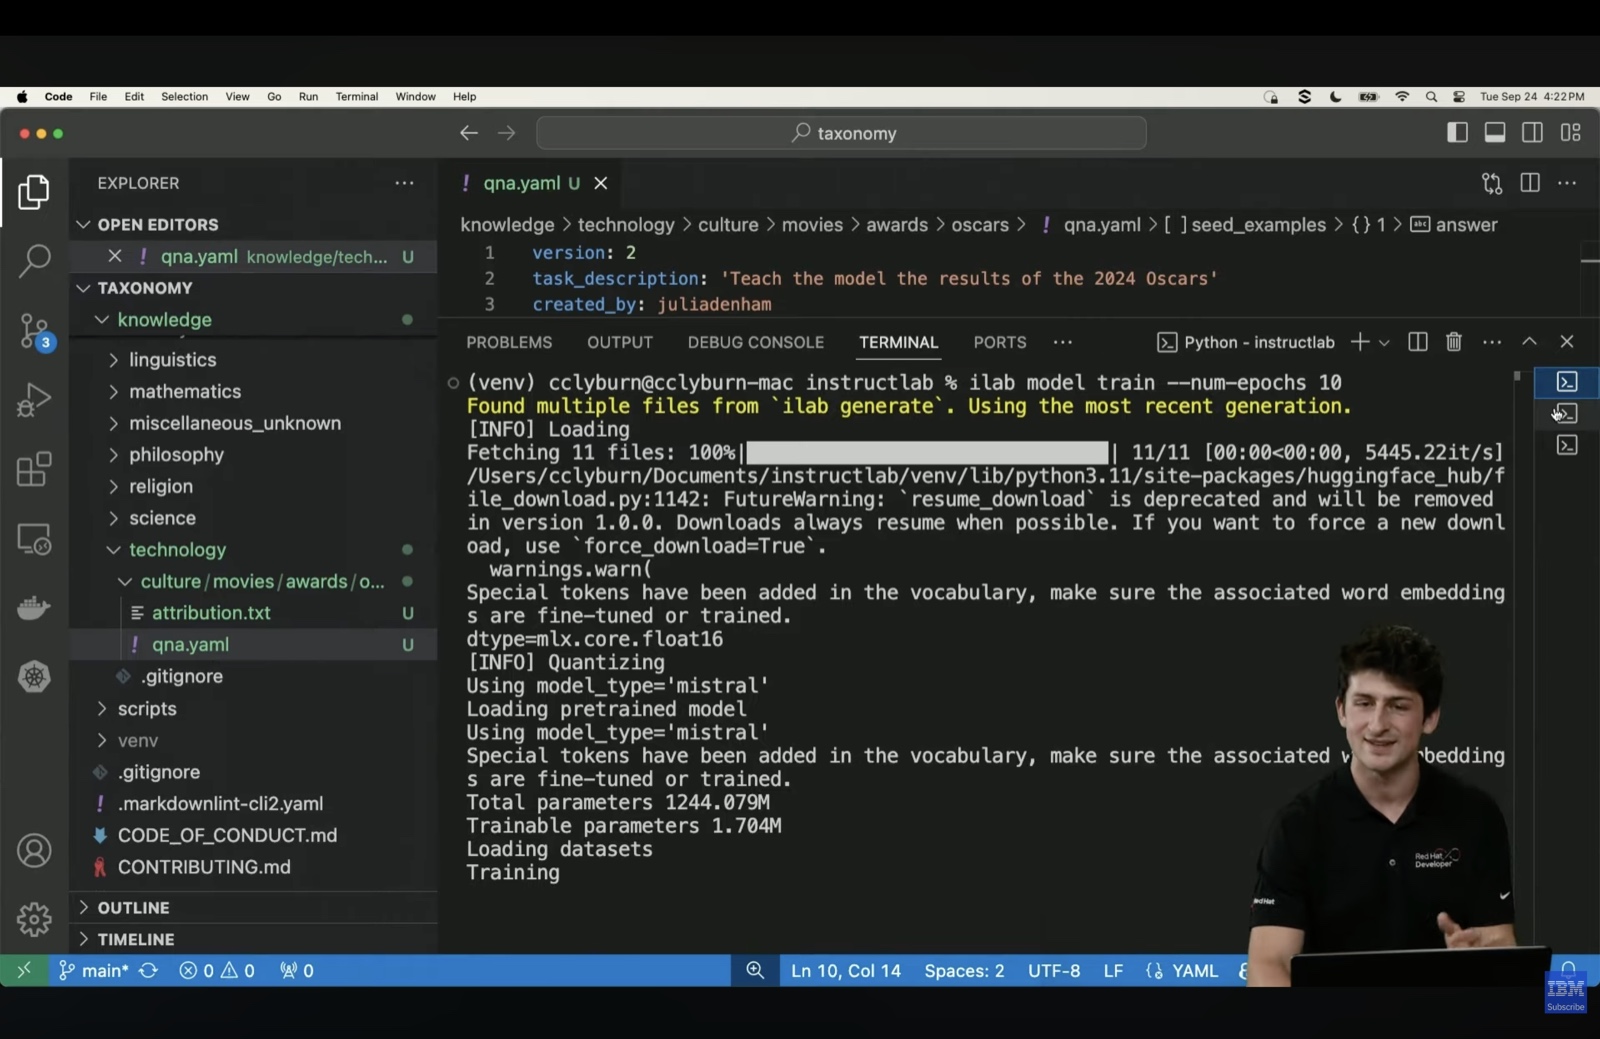This screenshot has width=1600, height=1039.
Task: Open Manage settings gear icon
Action: [34, 918]
